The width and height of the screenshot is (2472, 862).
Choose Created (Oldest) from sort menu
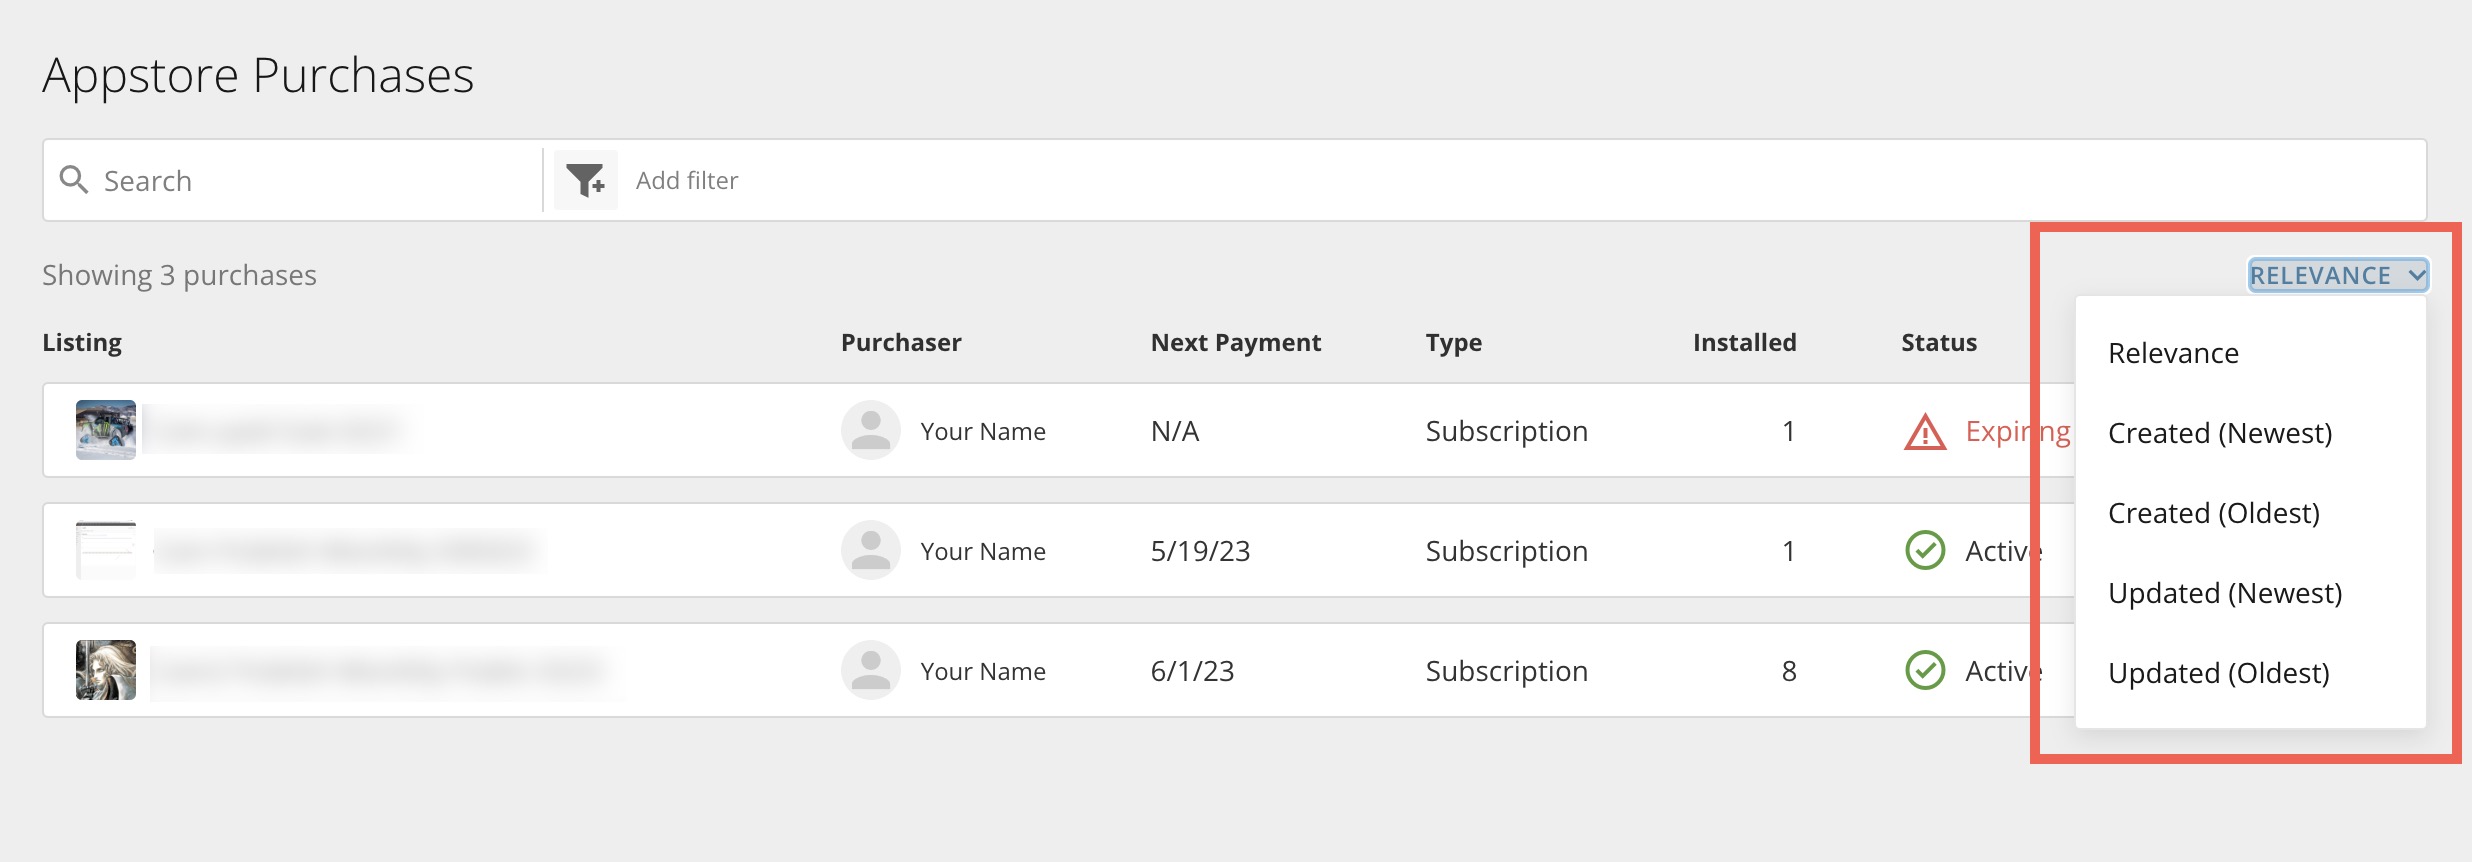point(2213,513)
